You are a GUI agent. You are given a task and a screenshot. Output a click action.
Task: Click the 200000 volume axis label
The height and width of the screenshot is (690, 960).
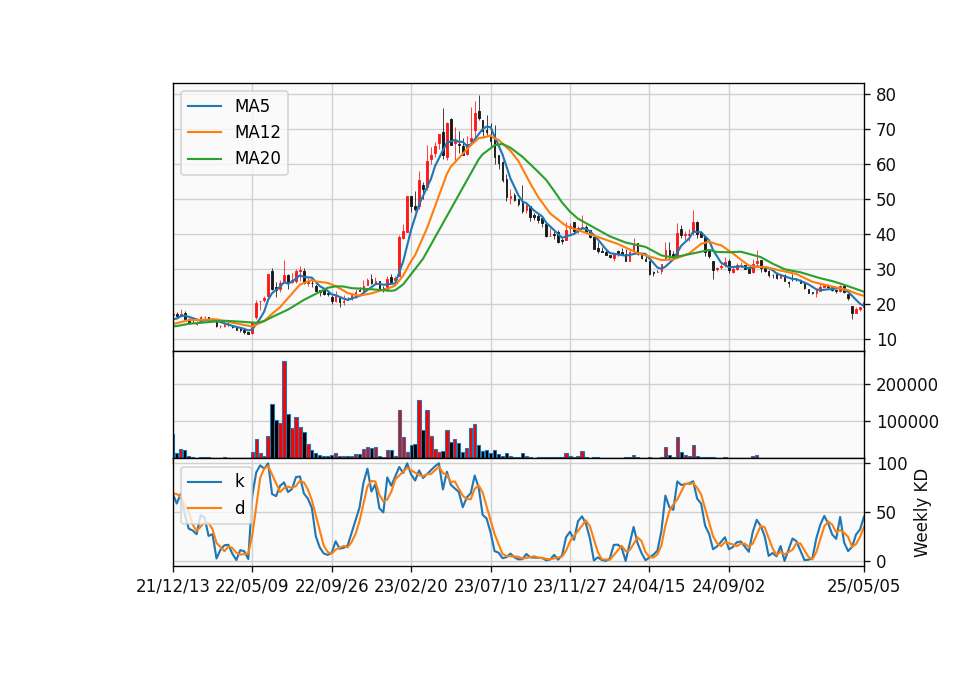pyautogui.click(x=907, y=385)
